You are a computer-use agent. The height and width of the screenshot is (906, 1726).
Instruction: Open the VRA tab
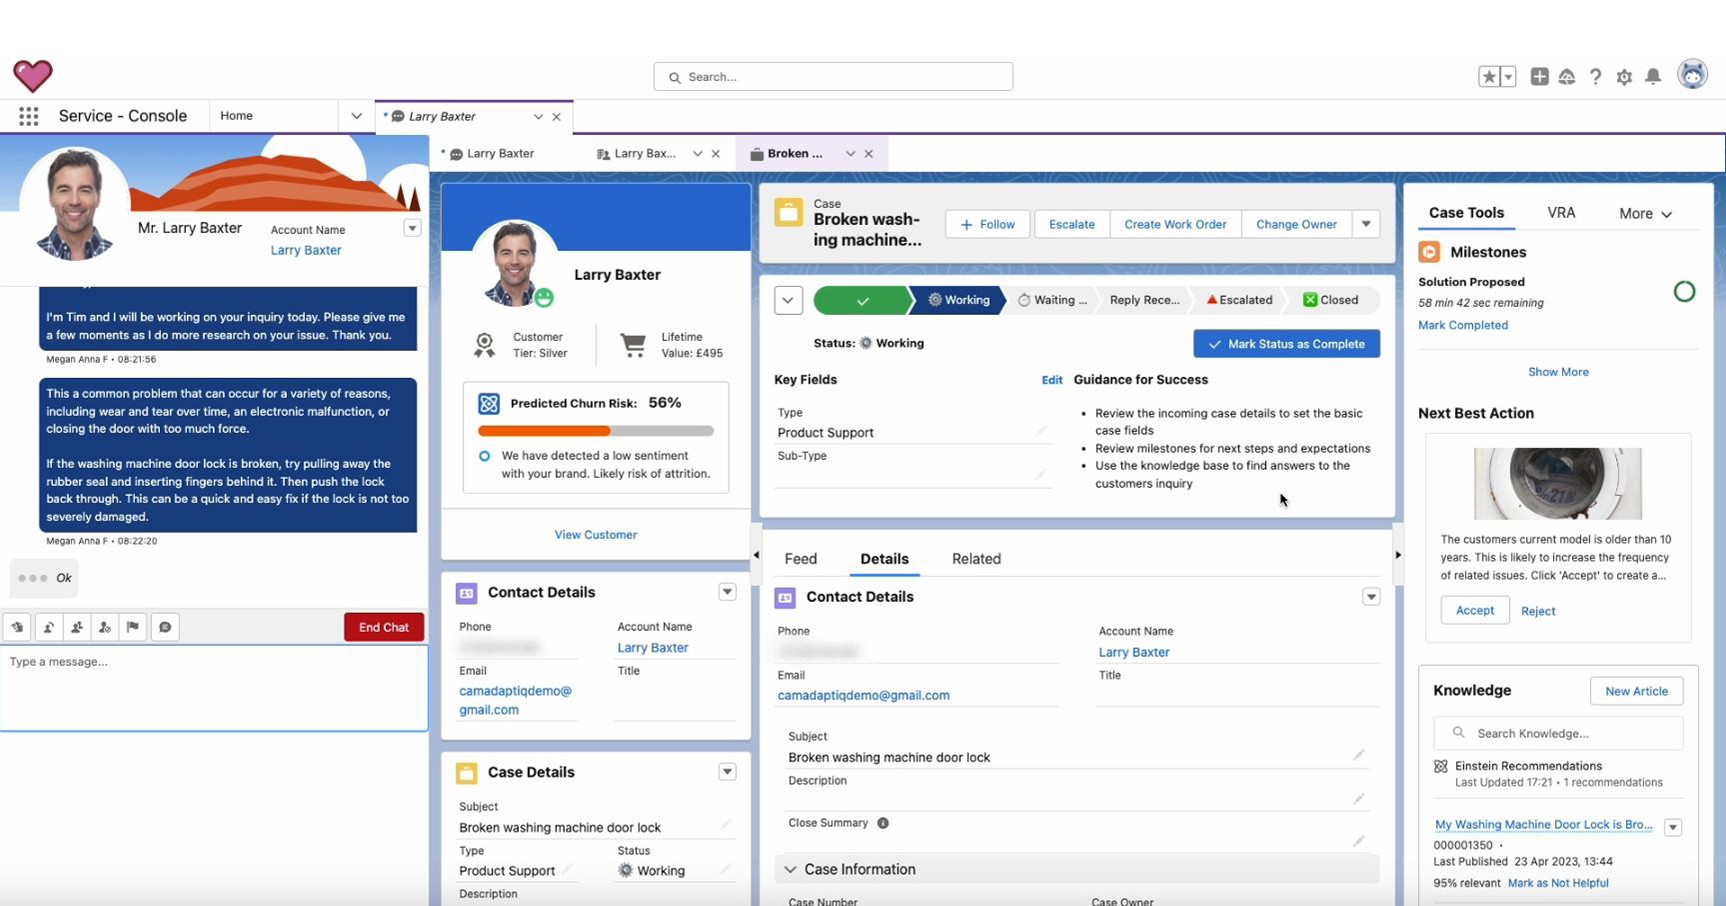1561,213
